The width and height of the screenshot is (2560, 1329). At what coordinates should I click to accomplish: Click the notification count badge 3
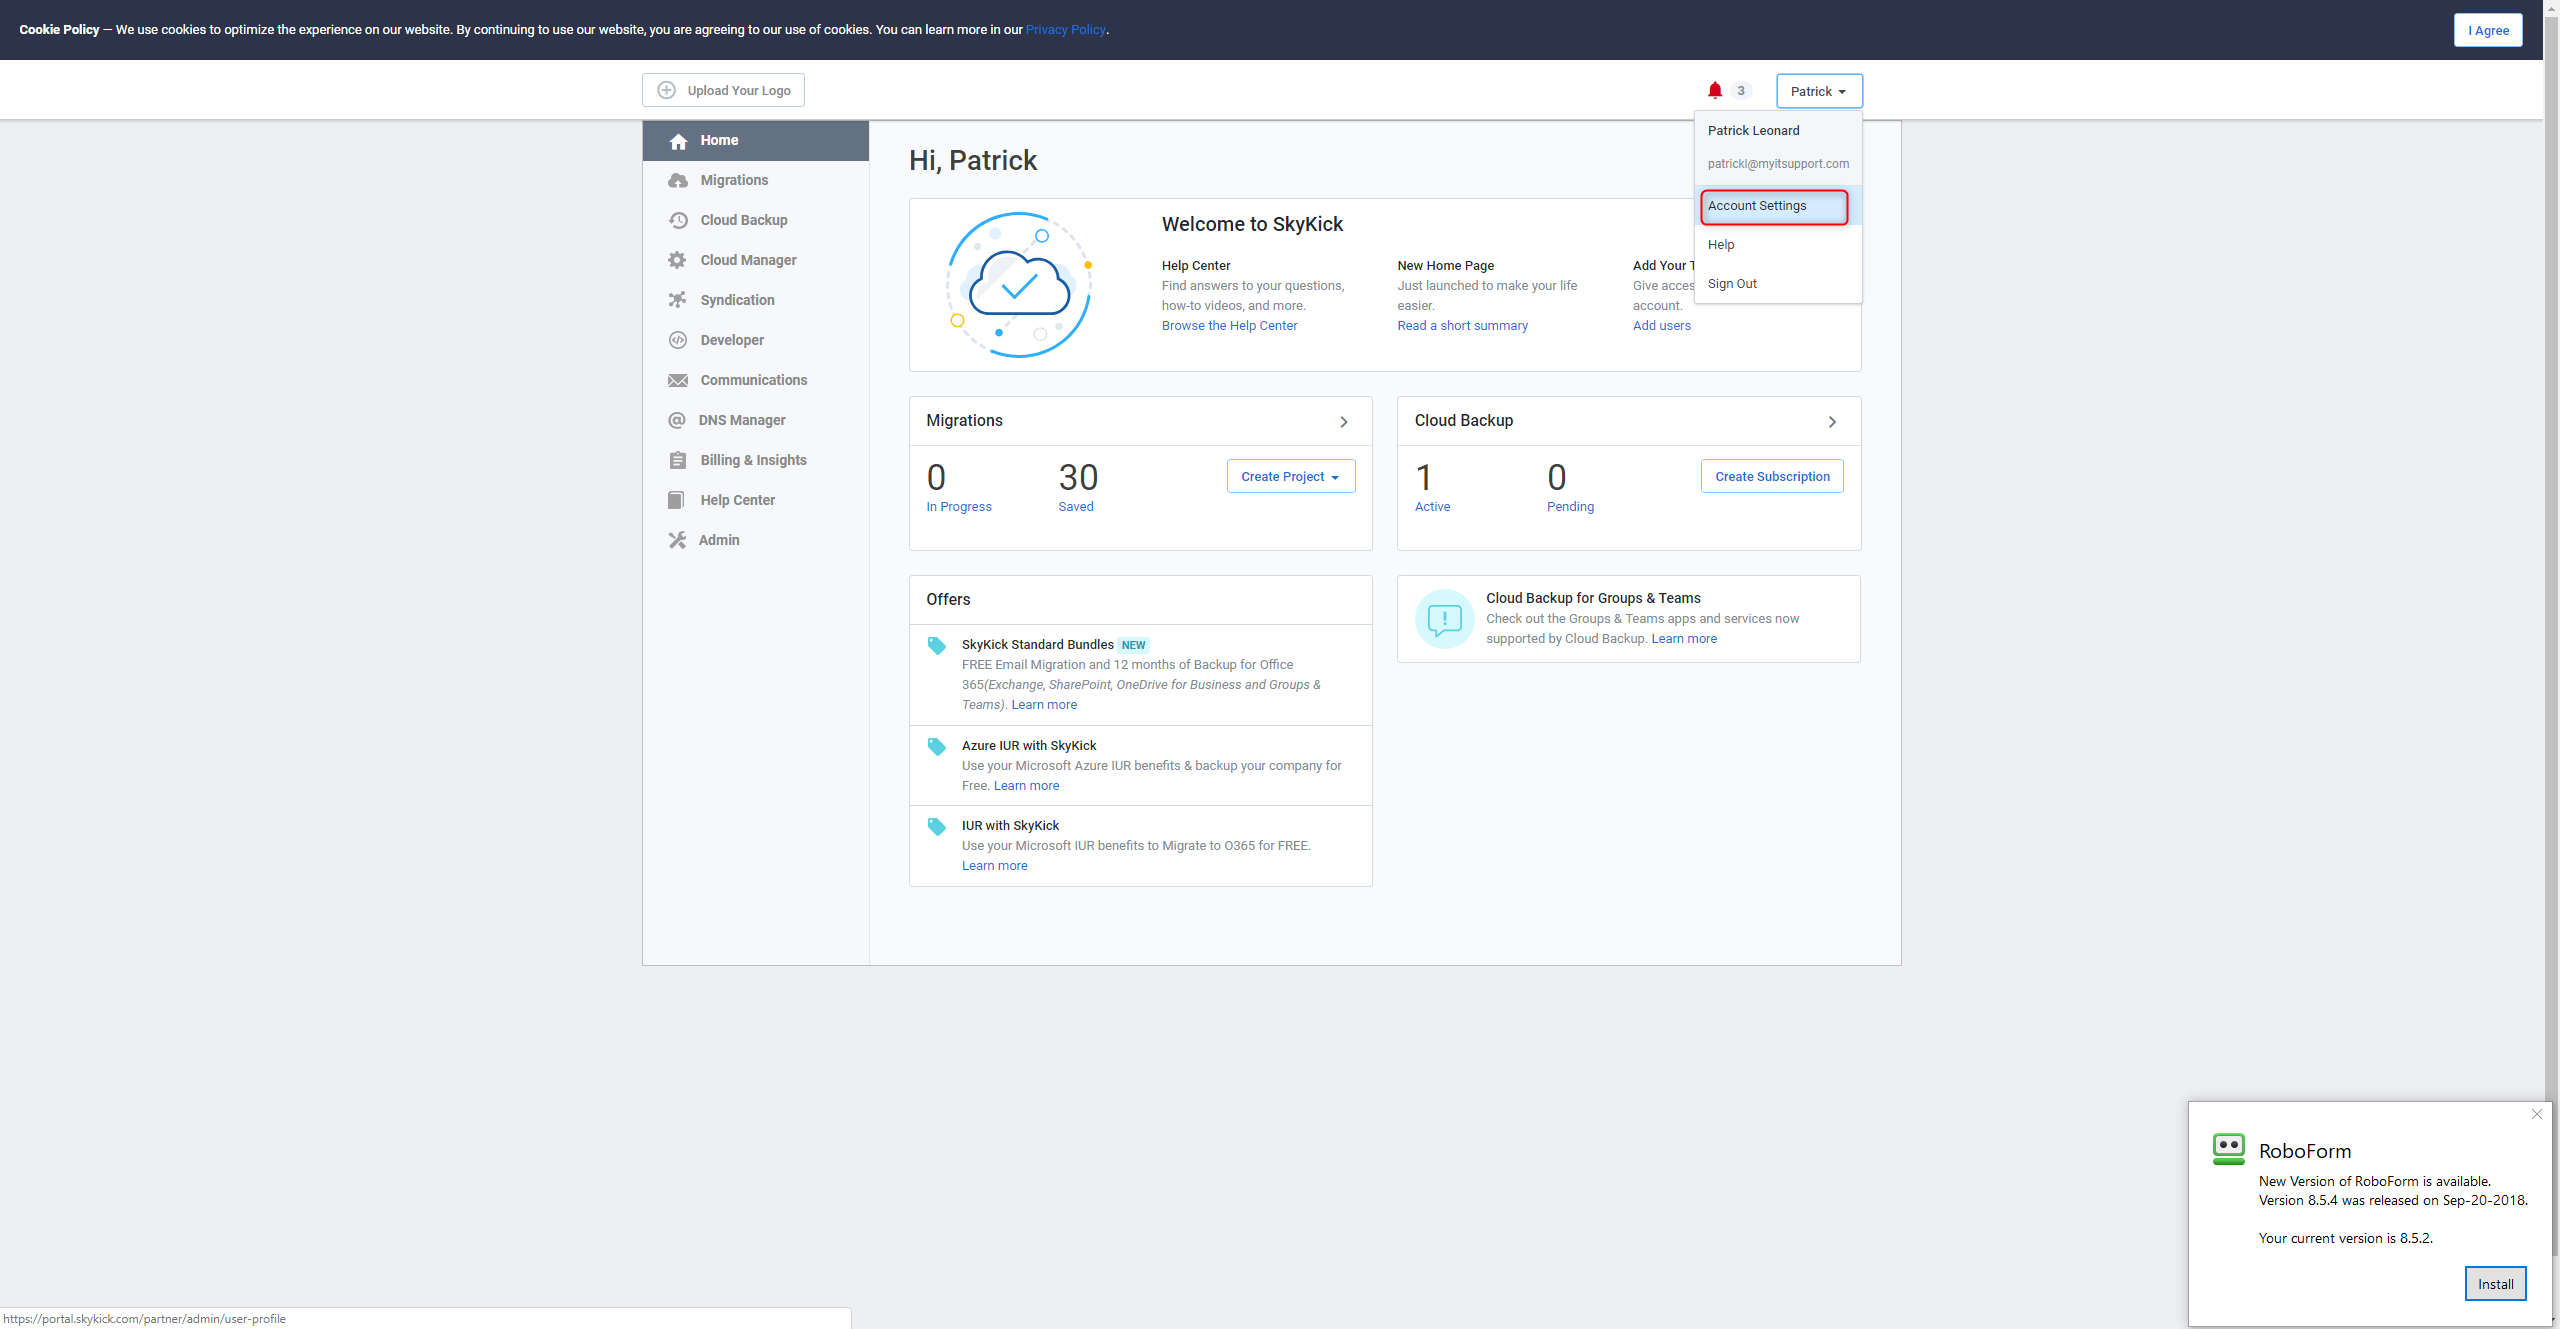[x=1741, y=91]
